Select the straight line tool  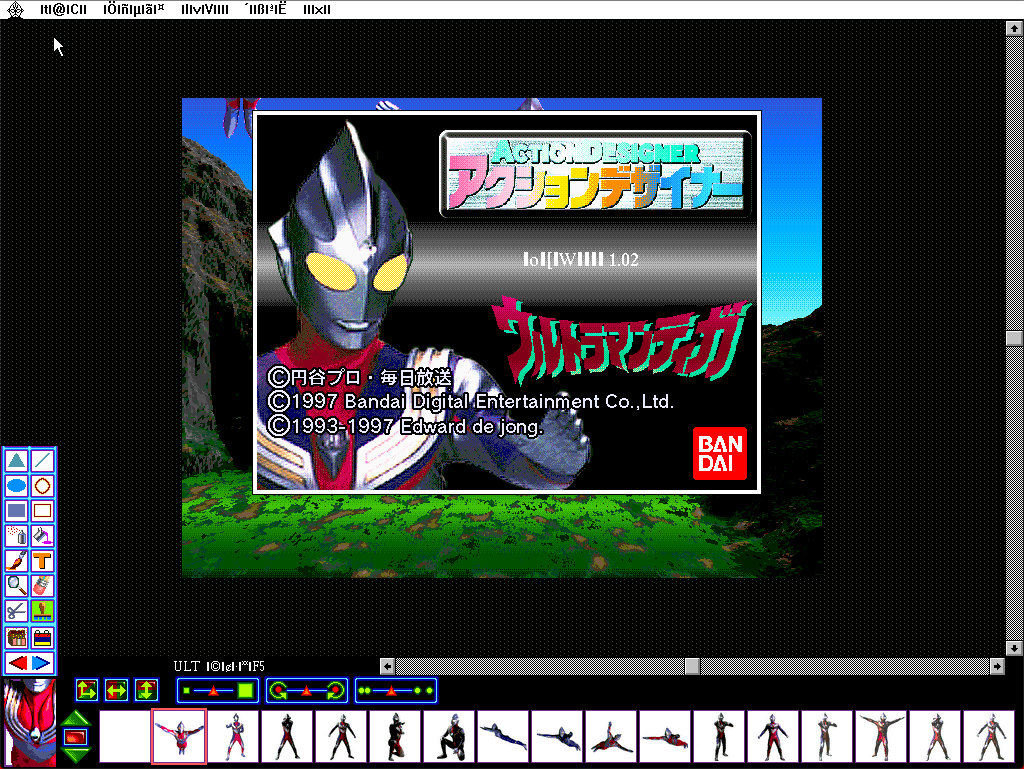point(42,461)
